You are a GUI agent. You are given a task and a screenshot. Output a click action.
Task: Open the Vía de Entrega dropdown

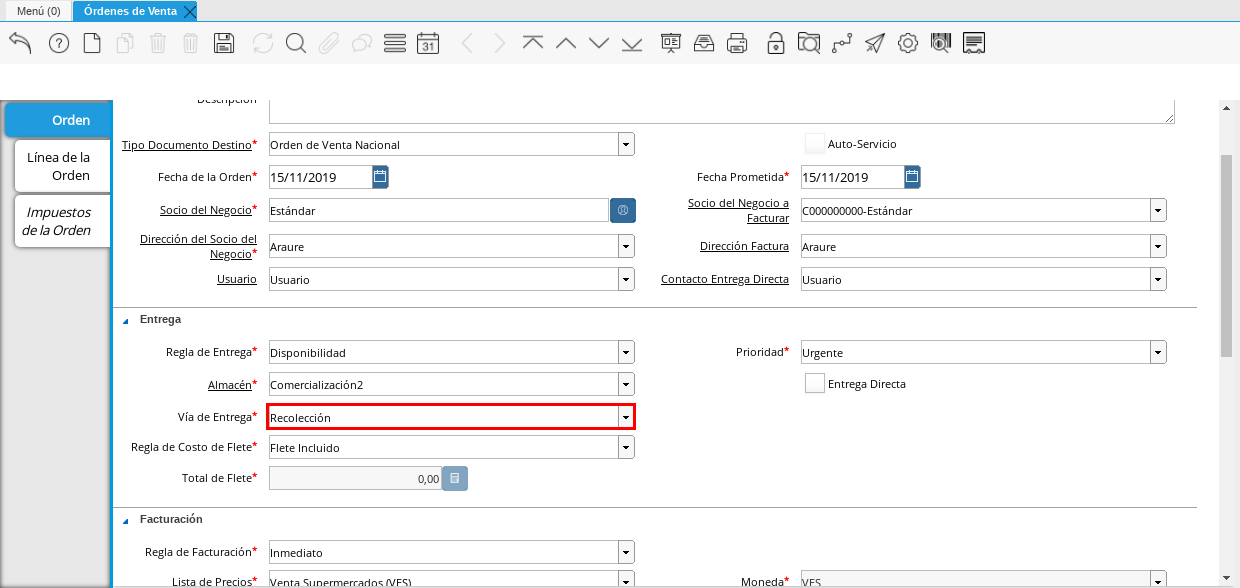626,417
